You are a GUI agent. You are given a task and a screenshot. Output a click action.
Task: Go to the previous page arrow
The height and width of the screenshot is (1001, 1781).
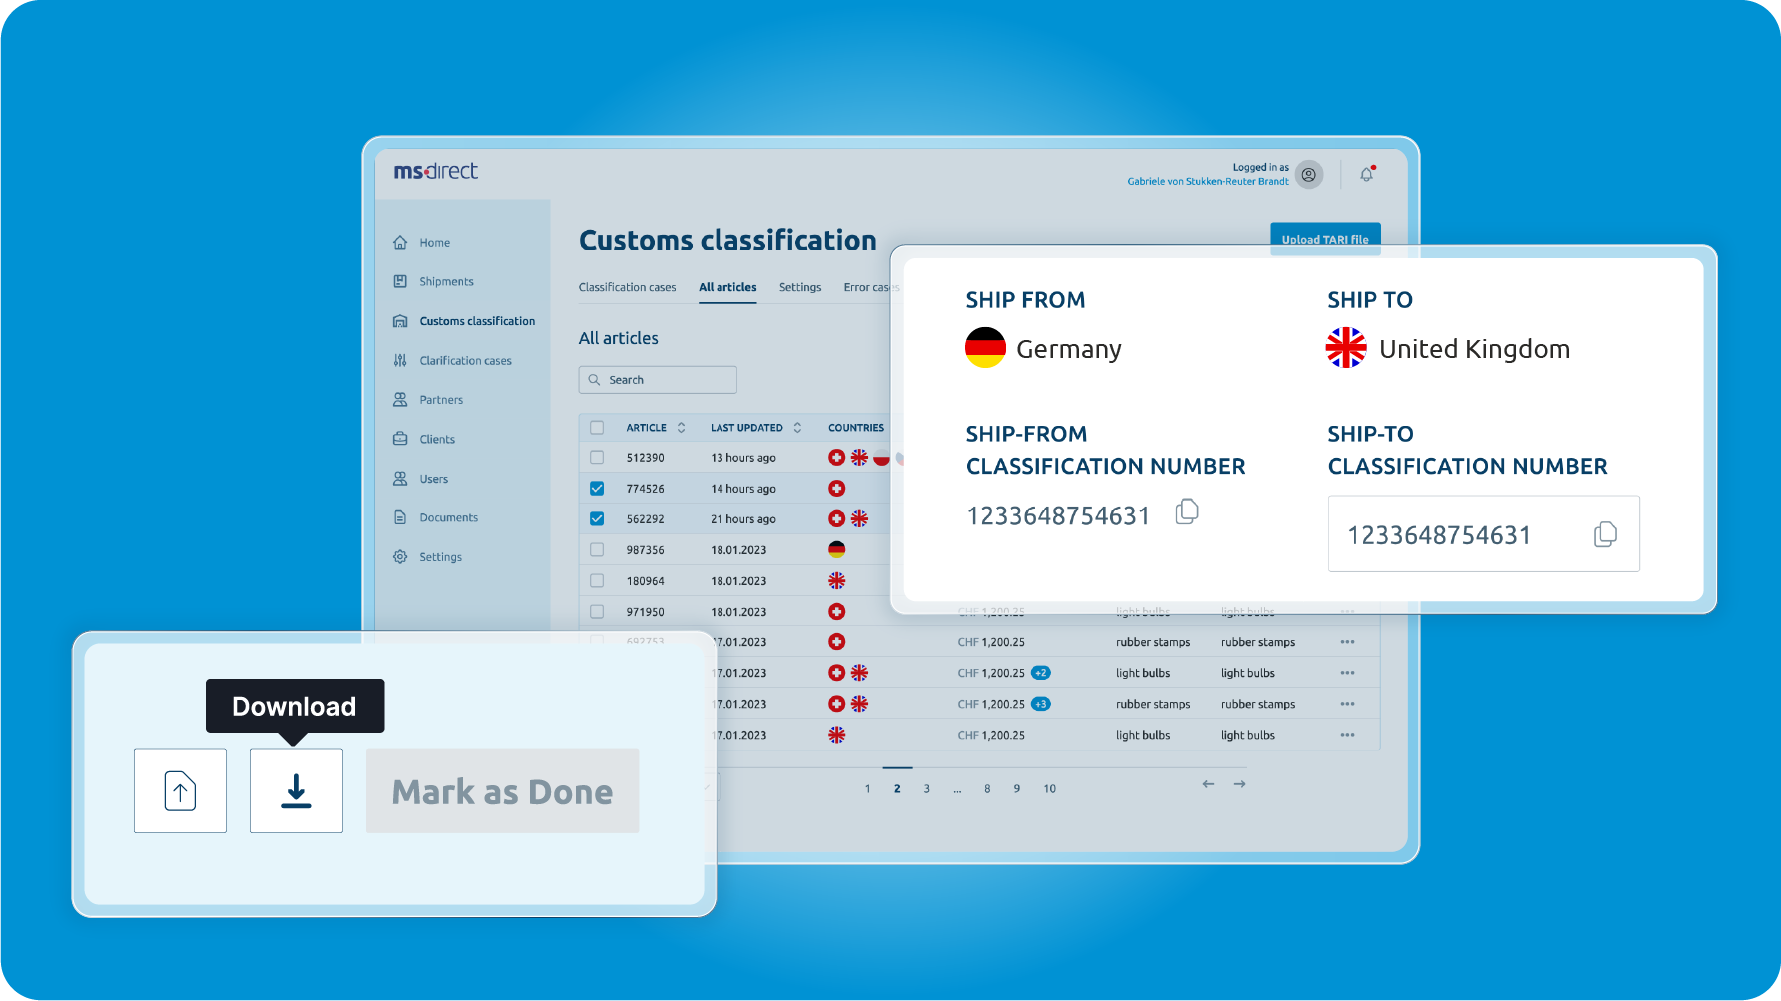1208,784
